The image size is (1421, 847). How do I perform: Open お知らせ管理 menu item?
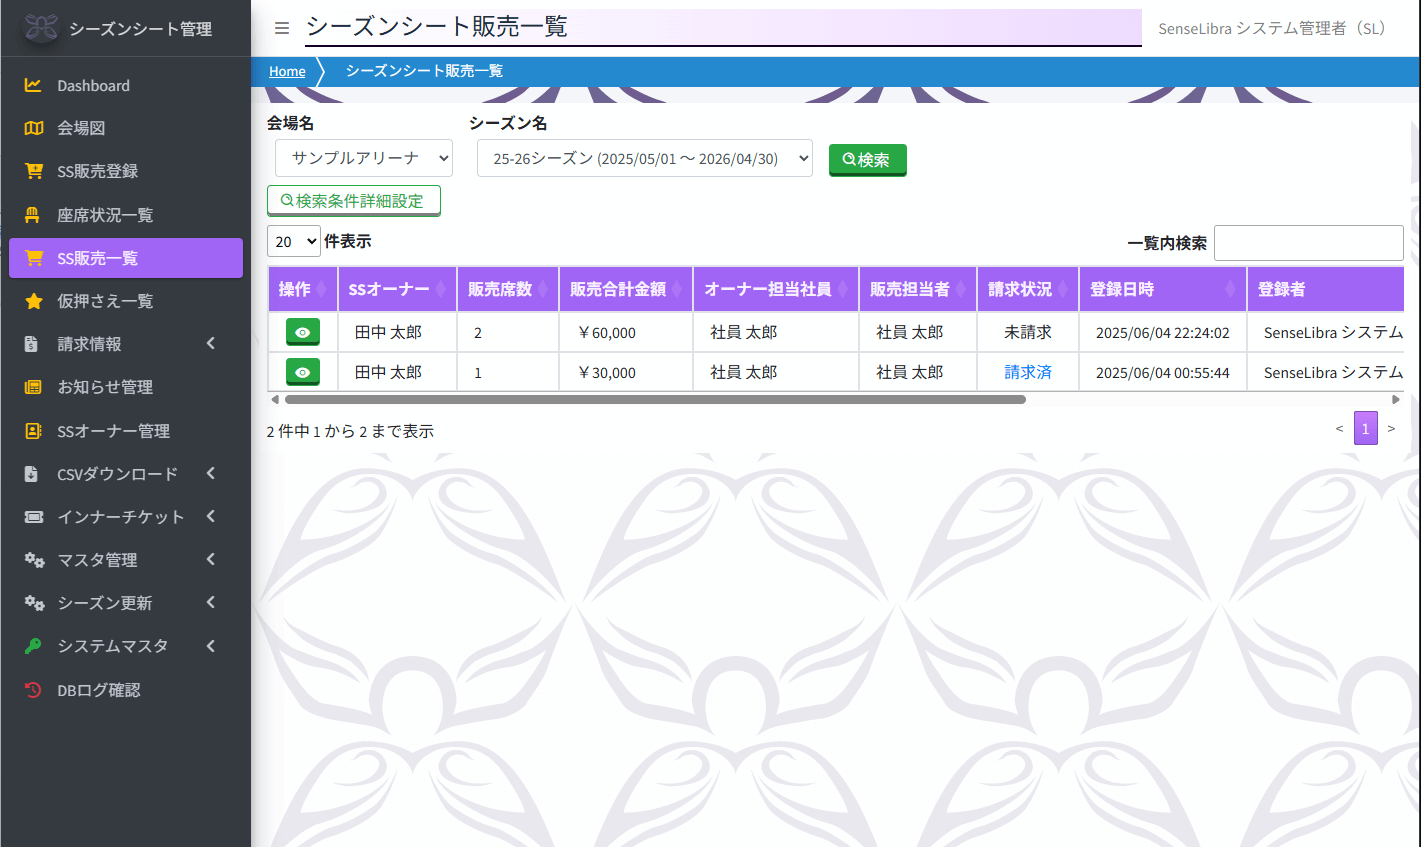click(x=105, y=387)
